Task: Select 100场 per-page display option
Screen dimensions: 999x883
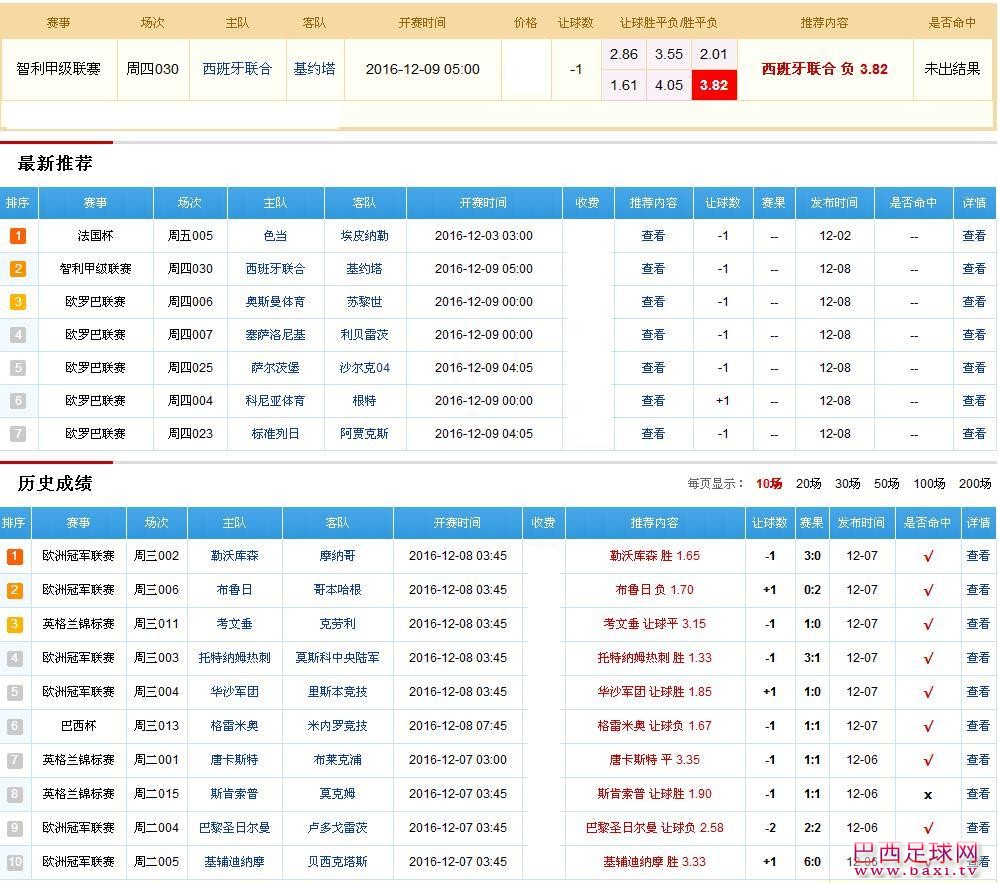Action: pyautogui.click(x=930, y=483)
